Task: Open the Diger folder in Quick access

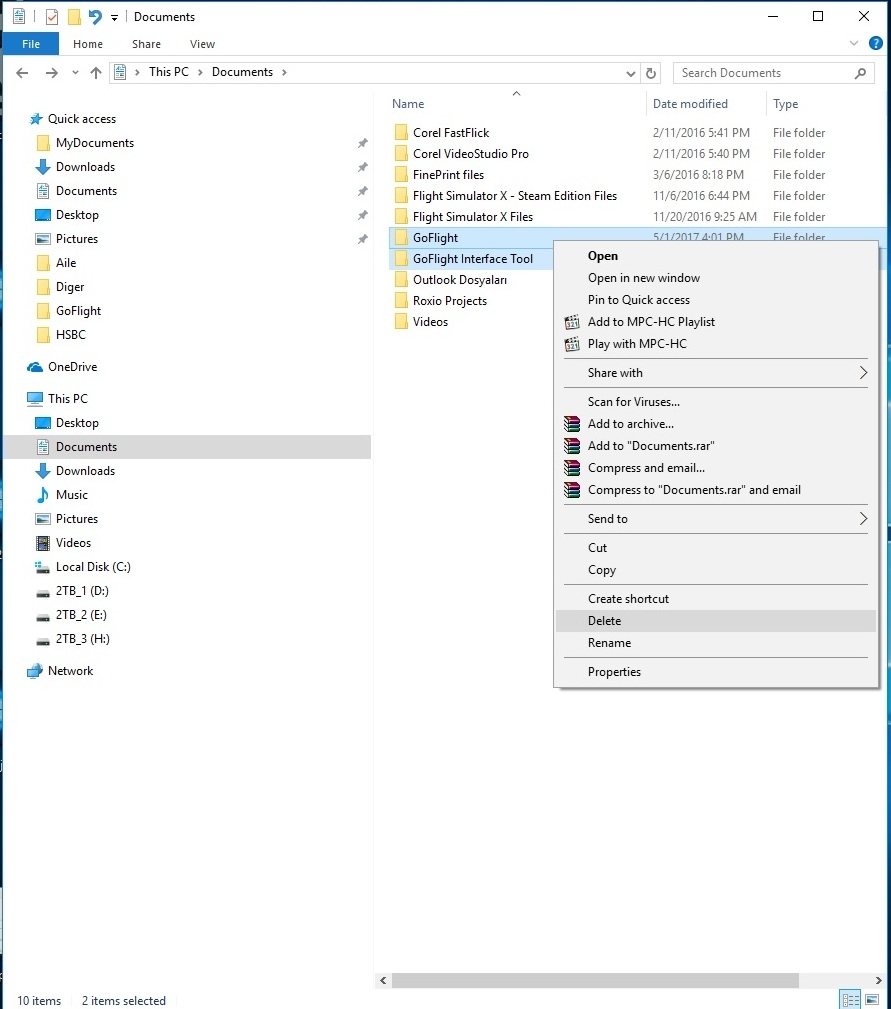Action: [70, 287]
